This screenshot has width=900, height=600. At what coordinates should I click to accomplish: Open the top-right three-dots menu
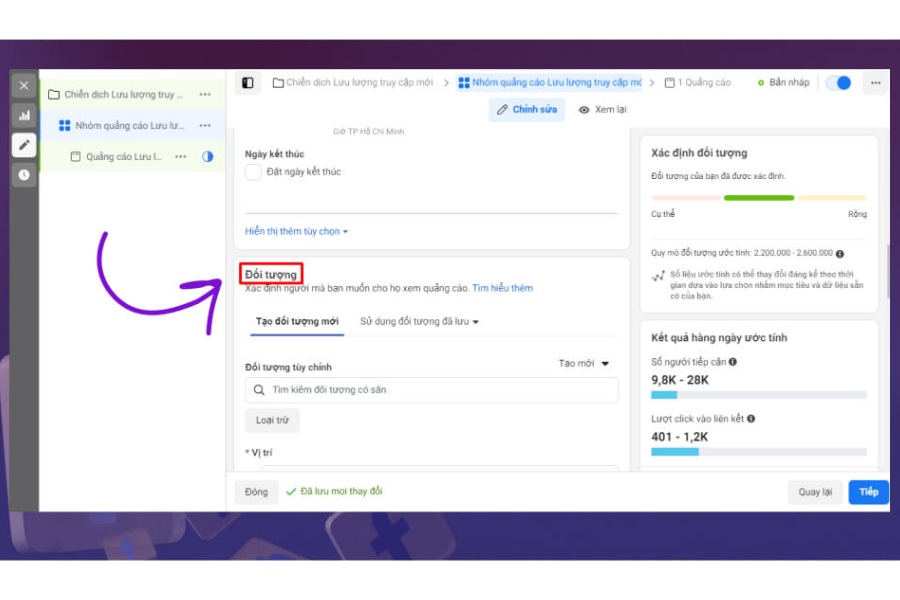tap(875, 83)
